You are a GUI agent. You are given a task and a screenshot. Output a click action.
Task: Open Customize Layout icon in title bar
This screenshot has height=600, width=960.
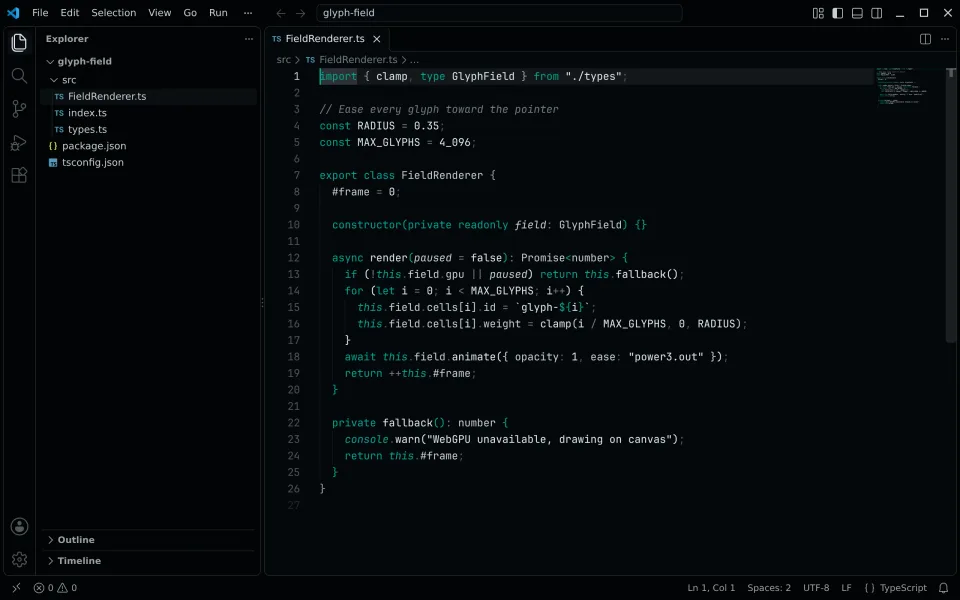coord(818,13)
